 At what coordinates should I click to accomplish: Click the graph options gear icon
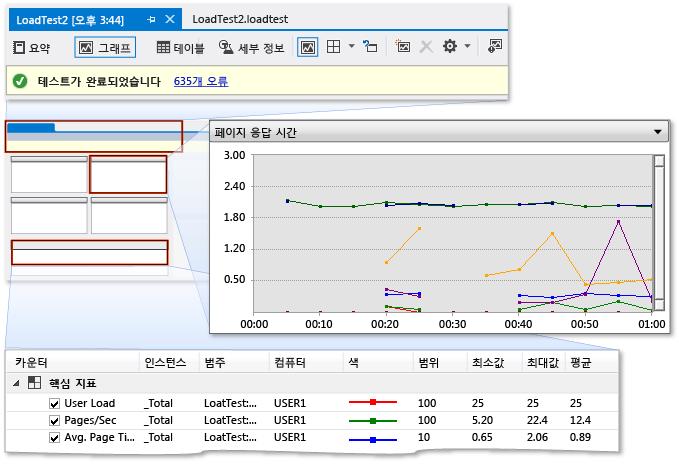tap(450, 46)
